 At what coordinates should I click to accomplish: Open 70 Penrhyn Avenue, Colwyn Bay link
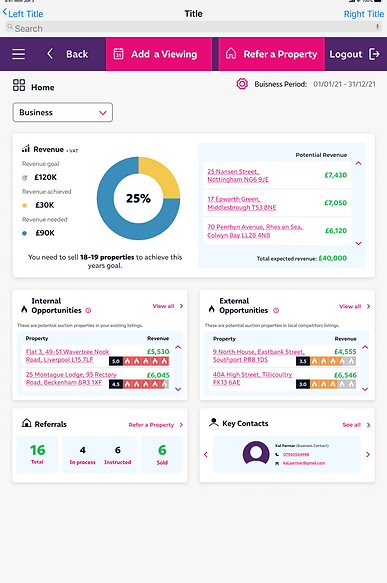(255, 231)
